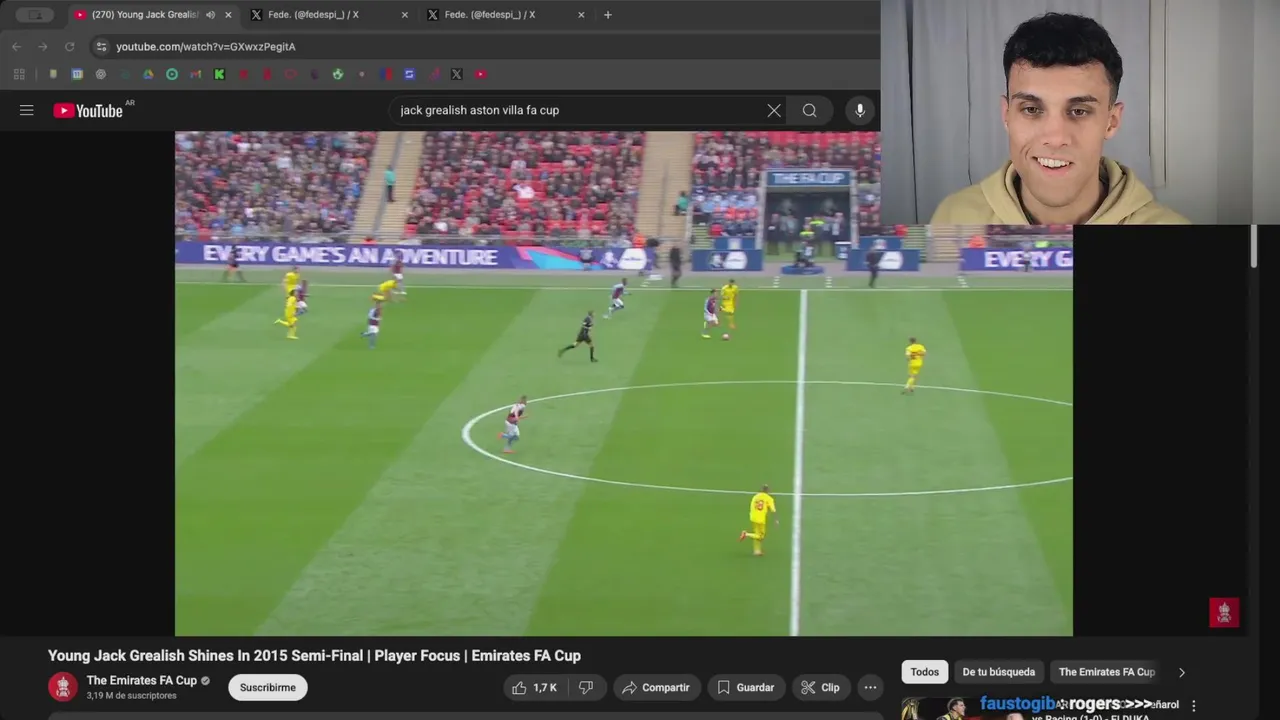
Task: Open the green circular play bookmark
Action: (x=172, y=74)
